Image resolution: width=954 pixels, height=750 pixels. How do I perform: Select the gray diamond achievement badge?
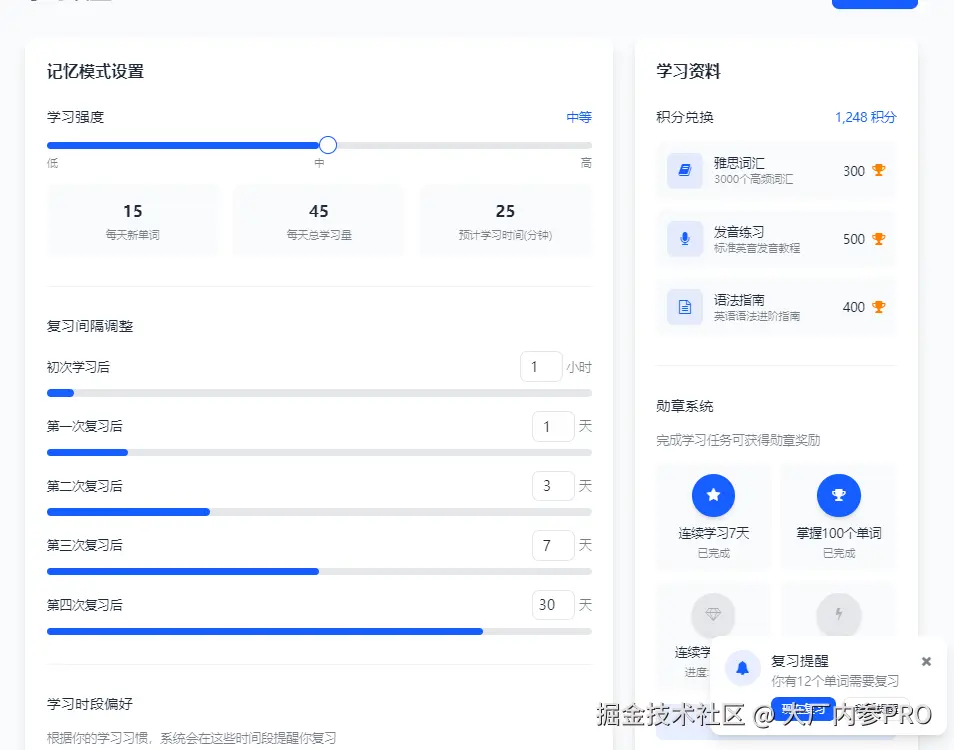click(713, 615)
